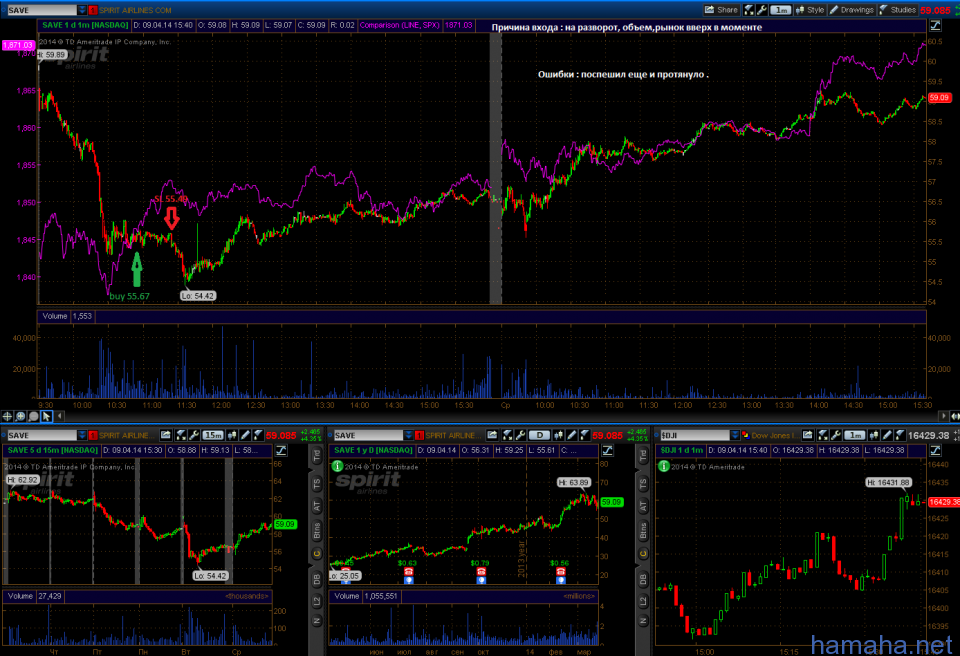Click earnings phone icon under $0.79
960x656 pixels.
coord(481,571)
